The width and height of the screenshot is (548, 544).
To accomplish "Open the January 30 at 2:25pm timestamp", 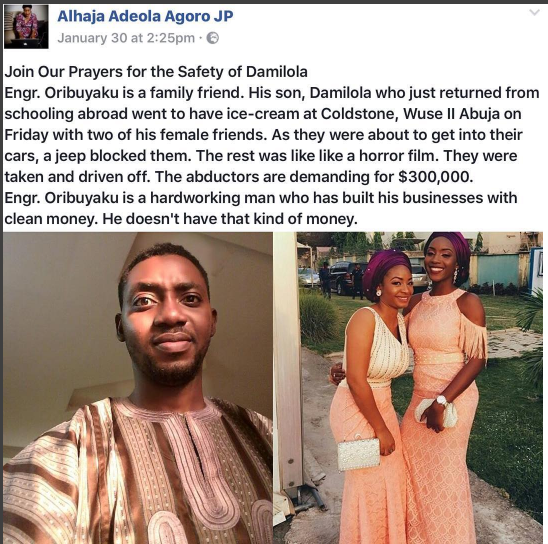I will click(126, 38).
